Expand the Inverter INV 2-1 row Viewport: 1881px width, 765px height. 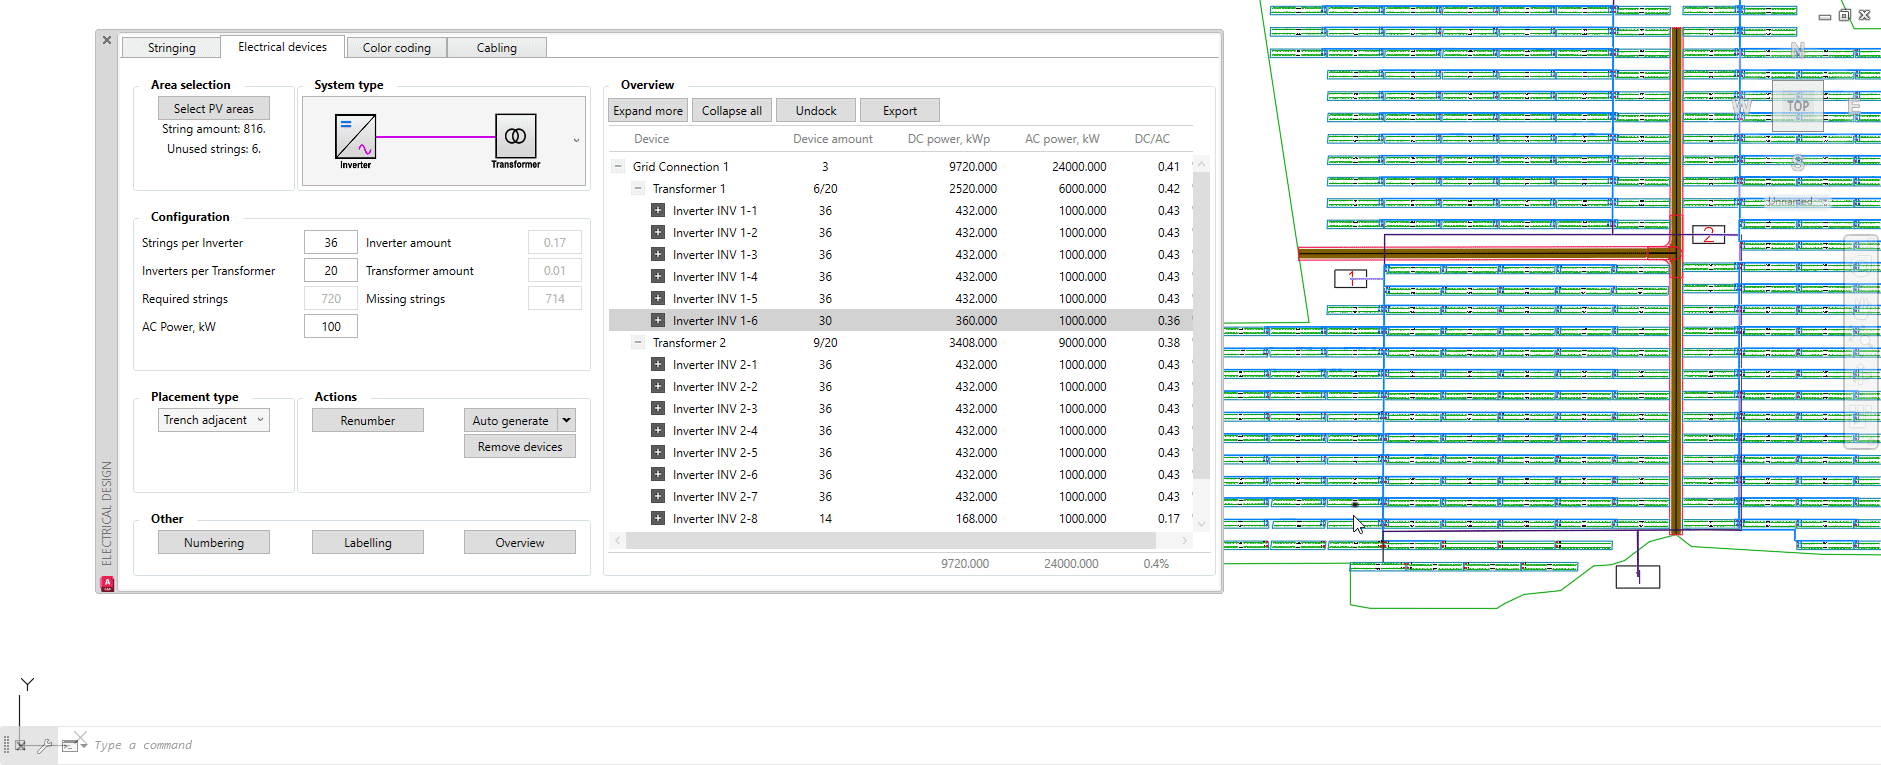658,365
